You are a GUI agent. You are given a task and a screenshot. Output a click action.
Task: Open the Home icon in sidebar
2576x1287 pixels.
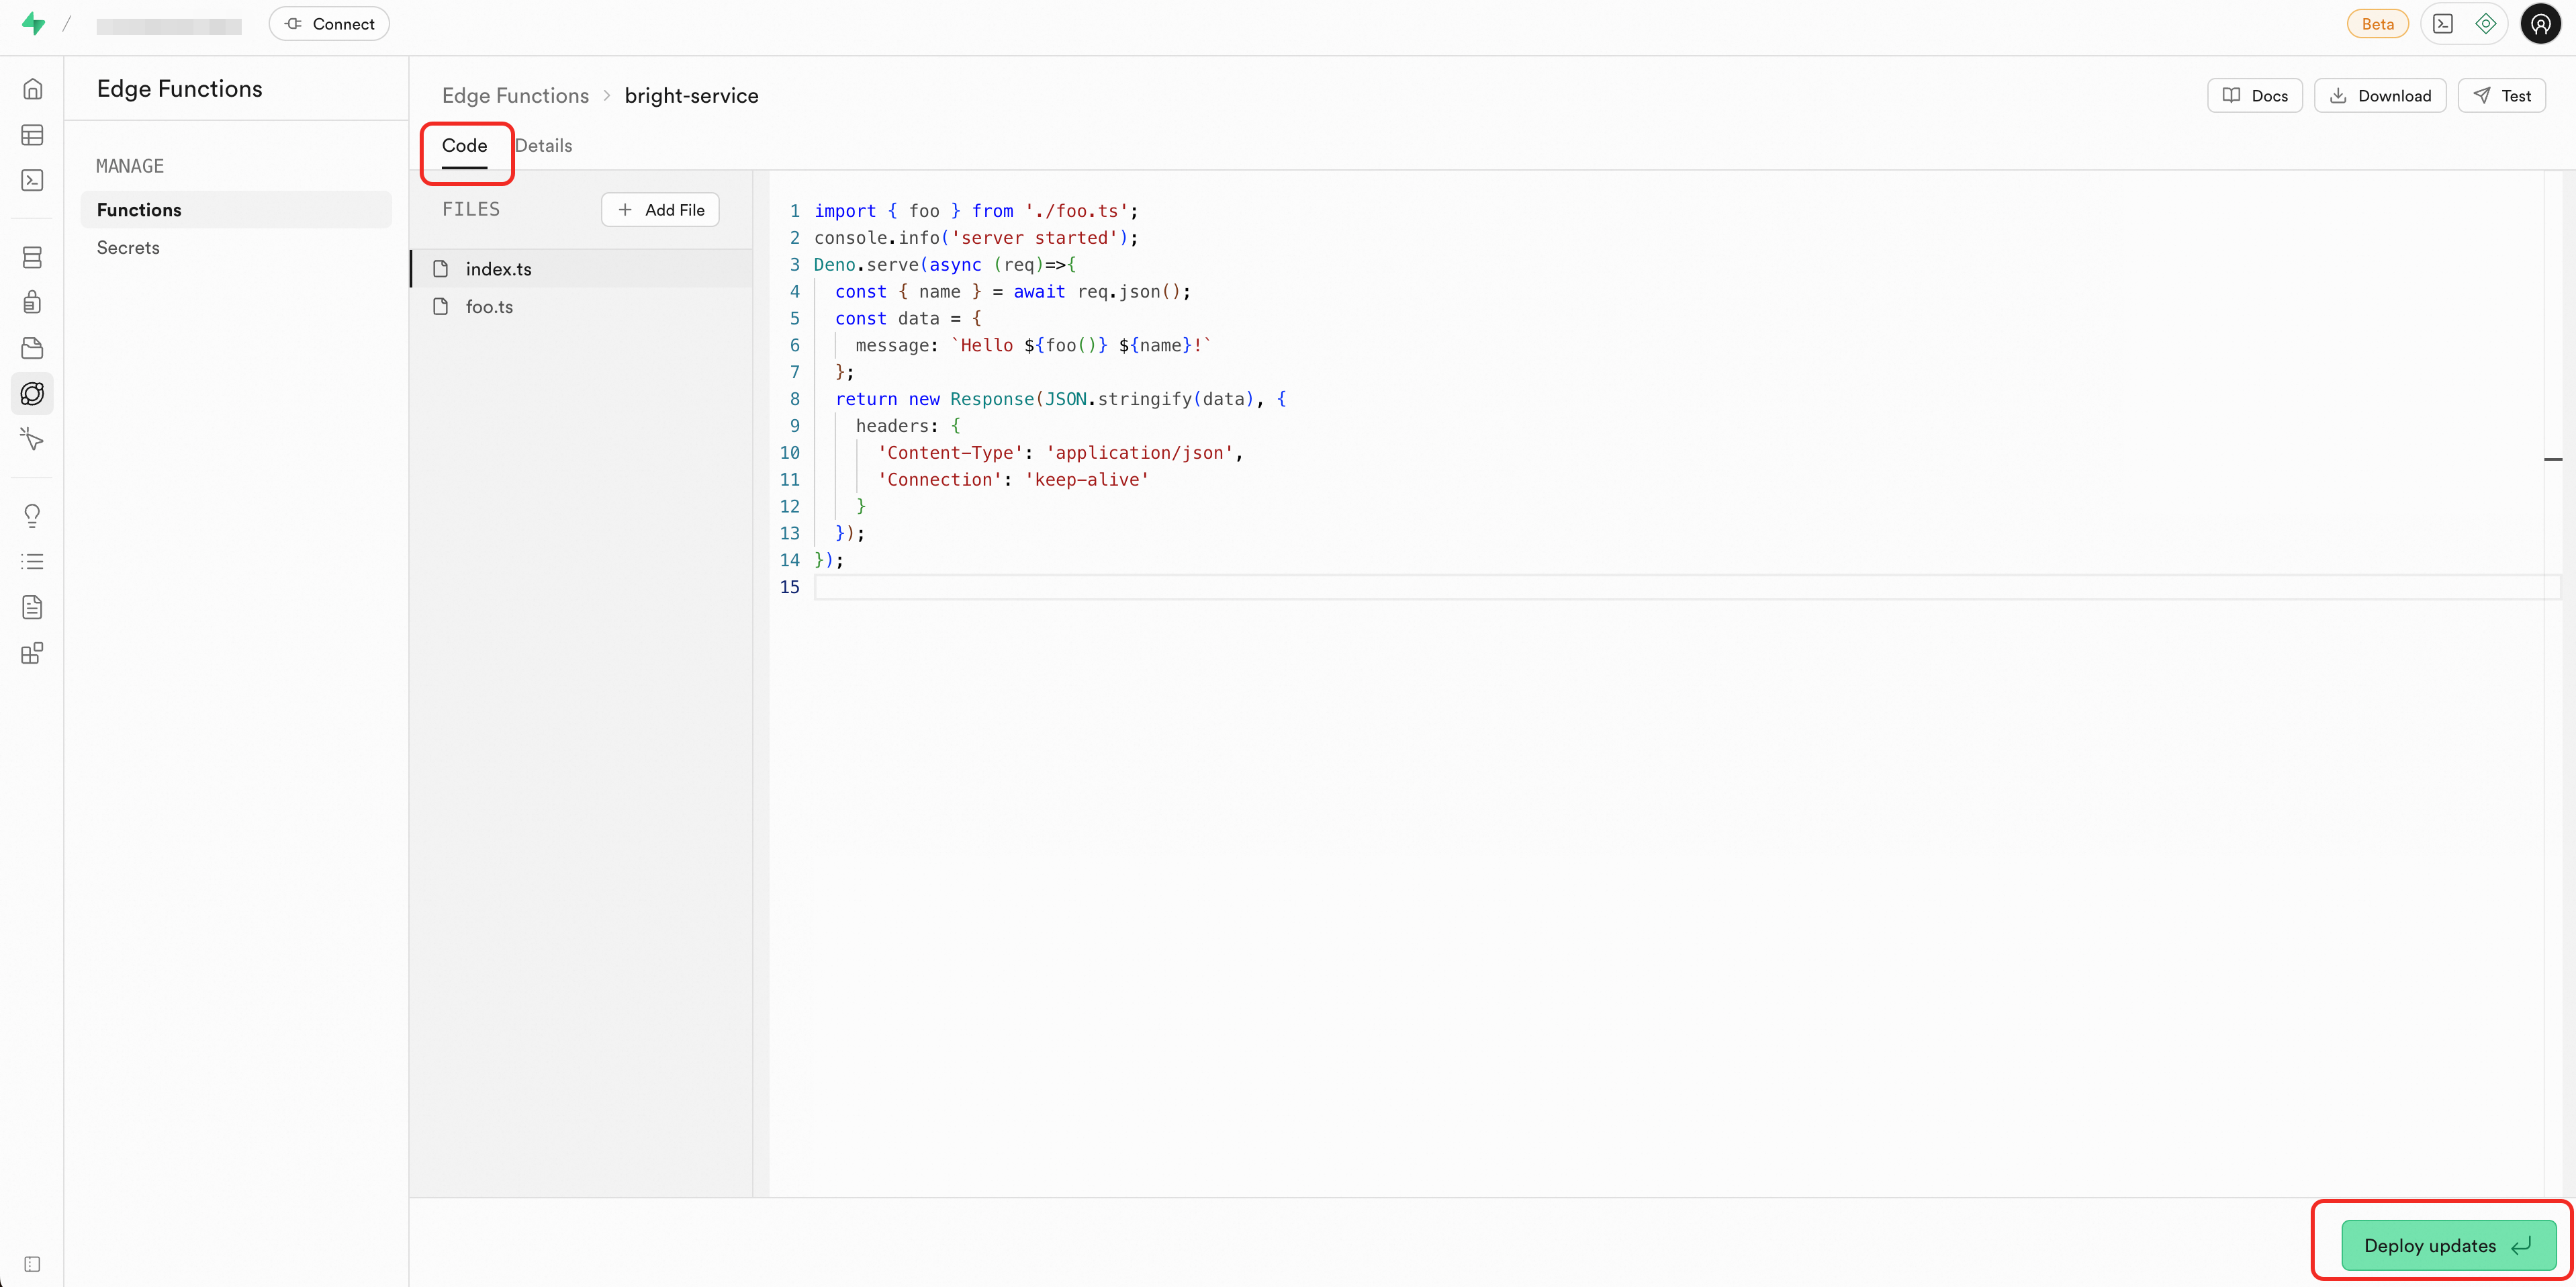(32, 89)
